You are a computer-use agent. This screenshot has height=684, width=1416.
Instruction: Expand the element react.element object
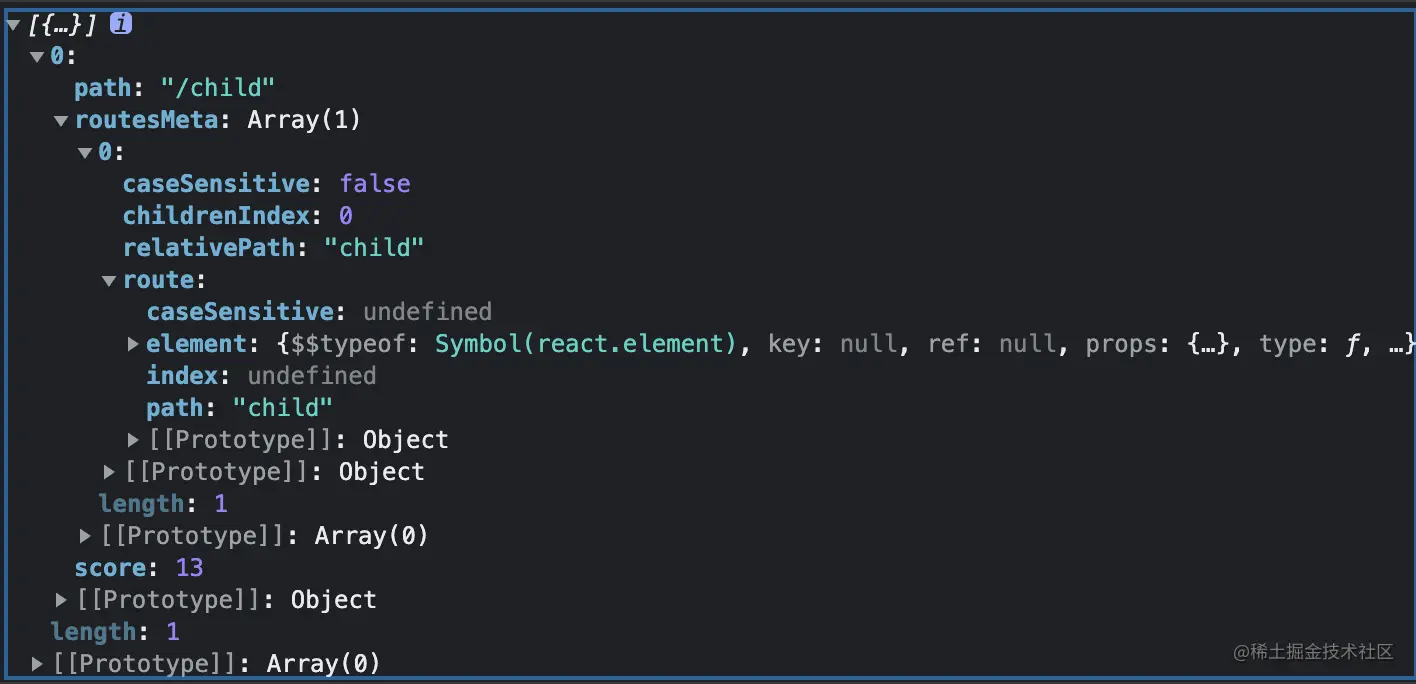pos(134,344)
